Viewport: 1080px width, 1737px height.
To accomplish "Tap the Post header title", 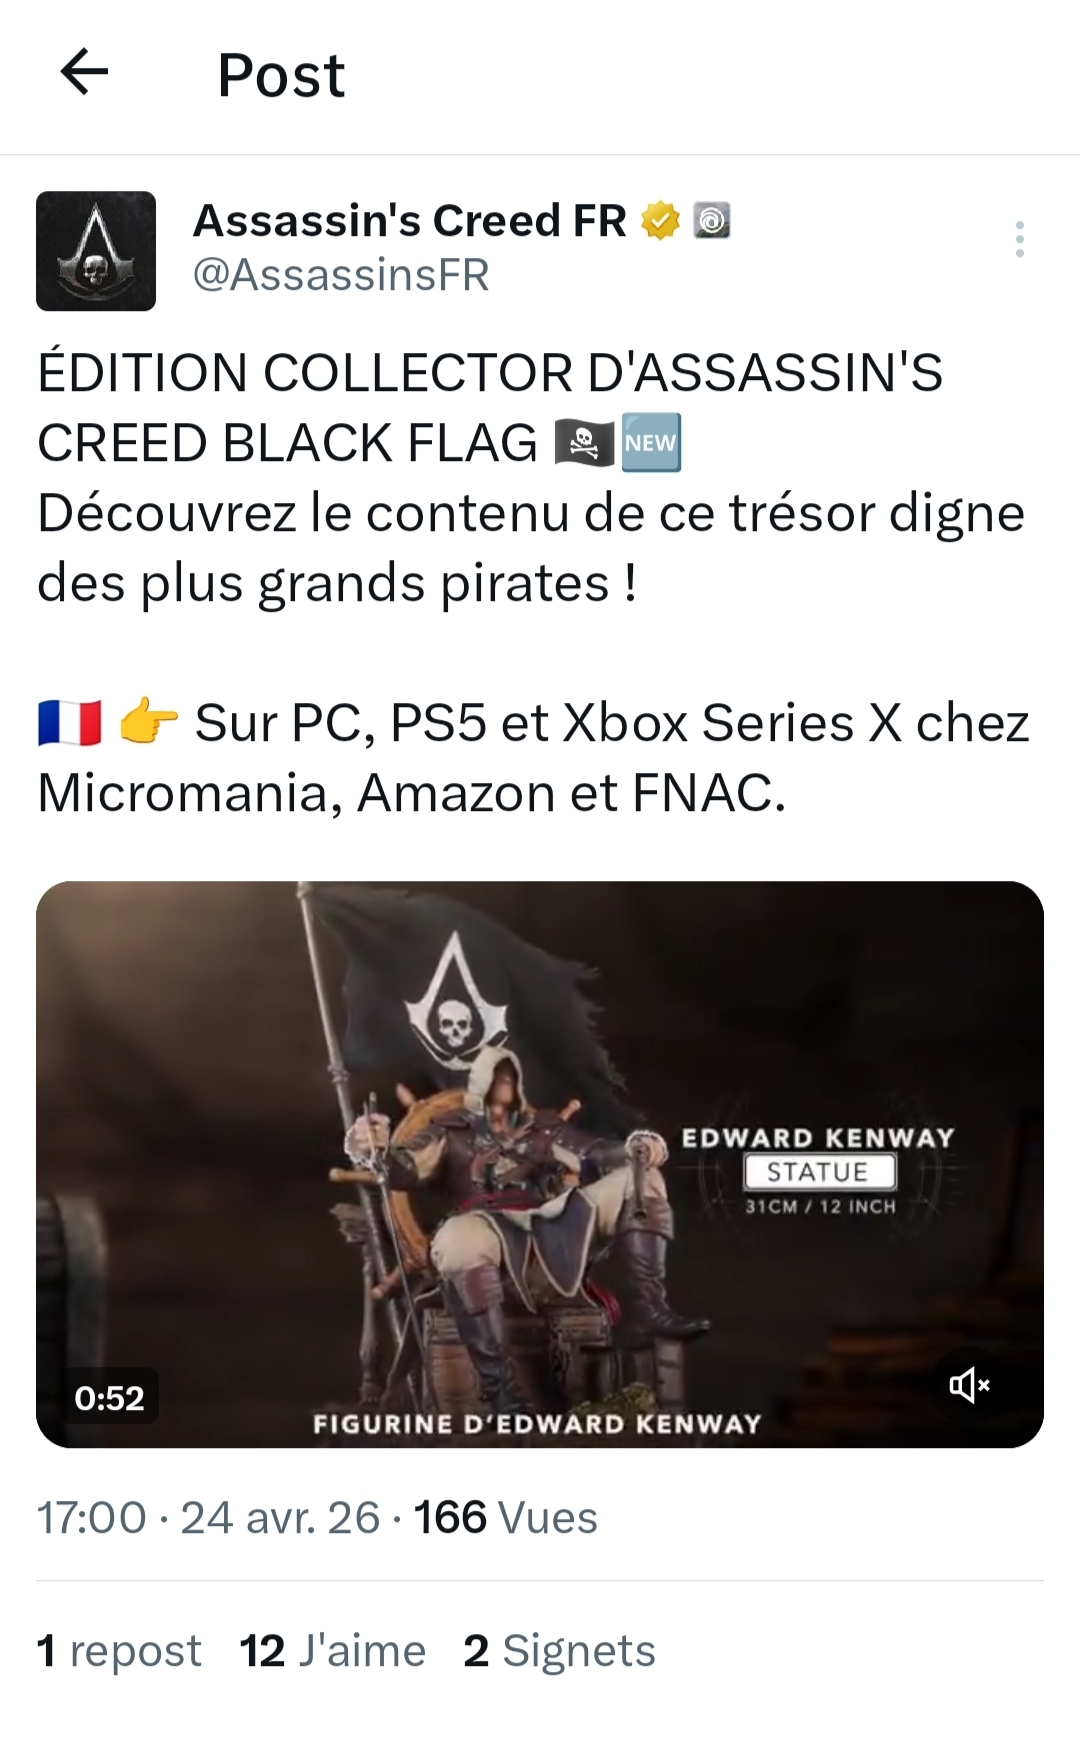I will click(x=281, y=75).
